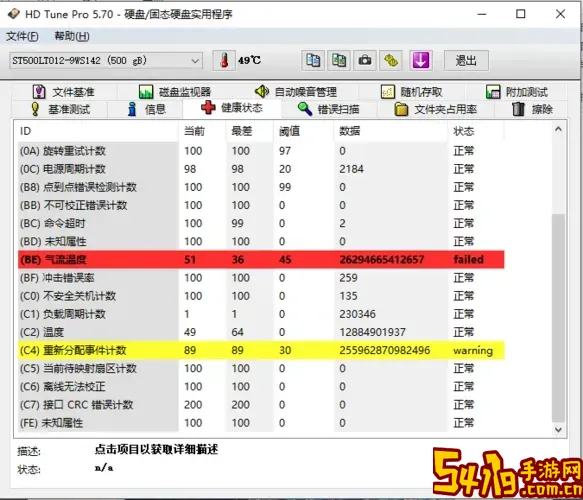Select the (BD) 未知属性 row

[x=261, y=242]
